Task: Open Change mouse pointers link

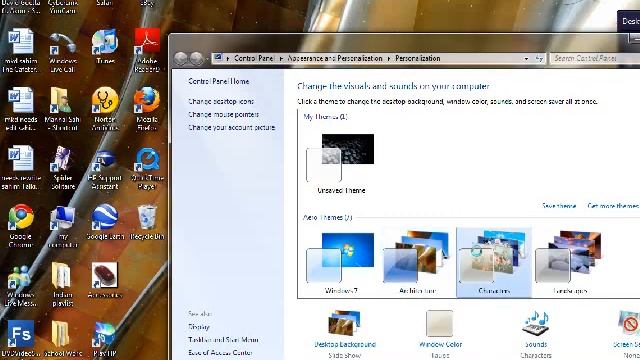Action: point(224,114)
